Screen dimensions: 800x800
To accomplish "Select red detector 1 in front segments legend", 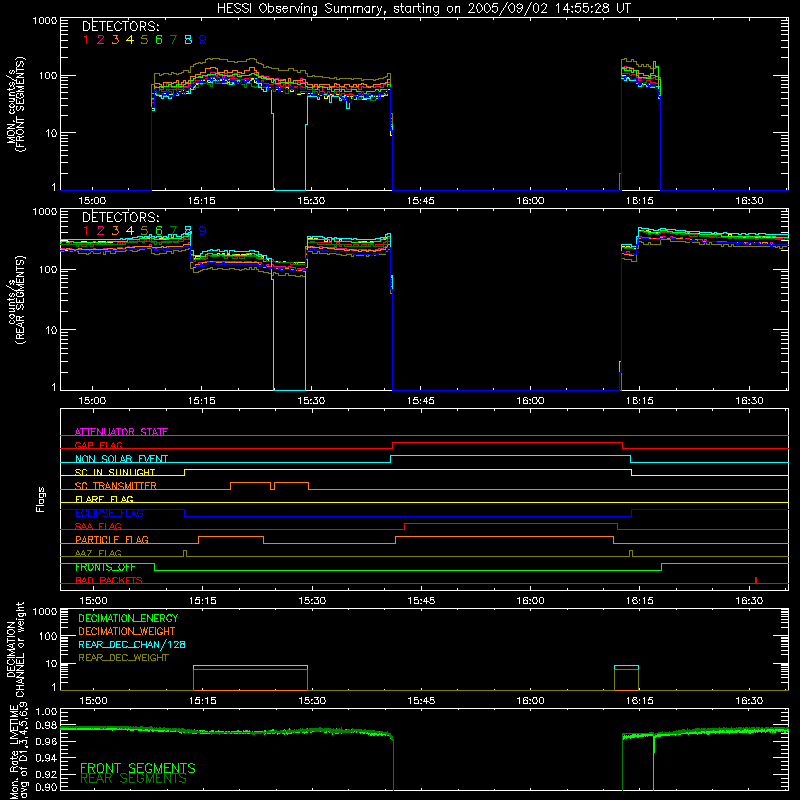I will [x=86, y=39].
